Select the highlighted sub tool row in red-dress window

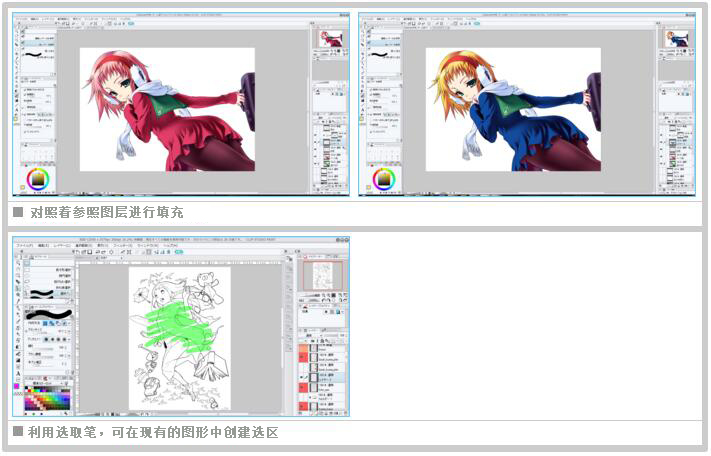click(x=38, y=44)
